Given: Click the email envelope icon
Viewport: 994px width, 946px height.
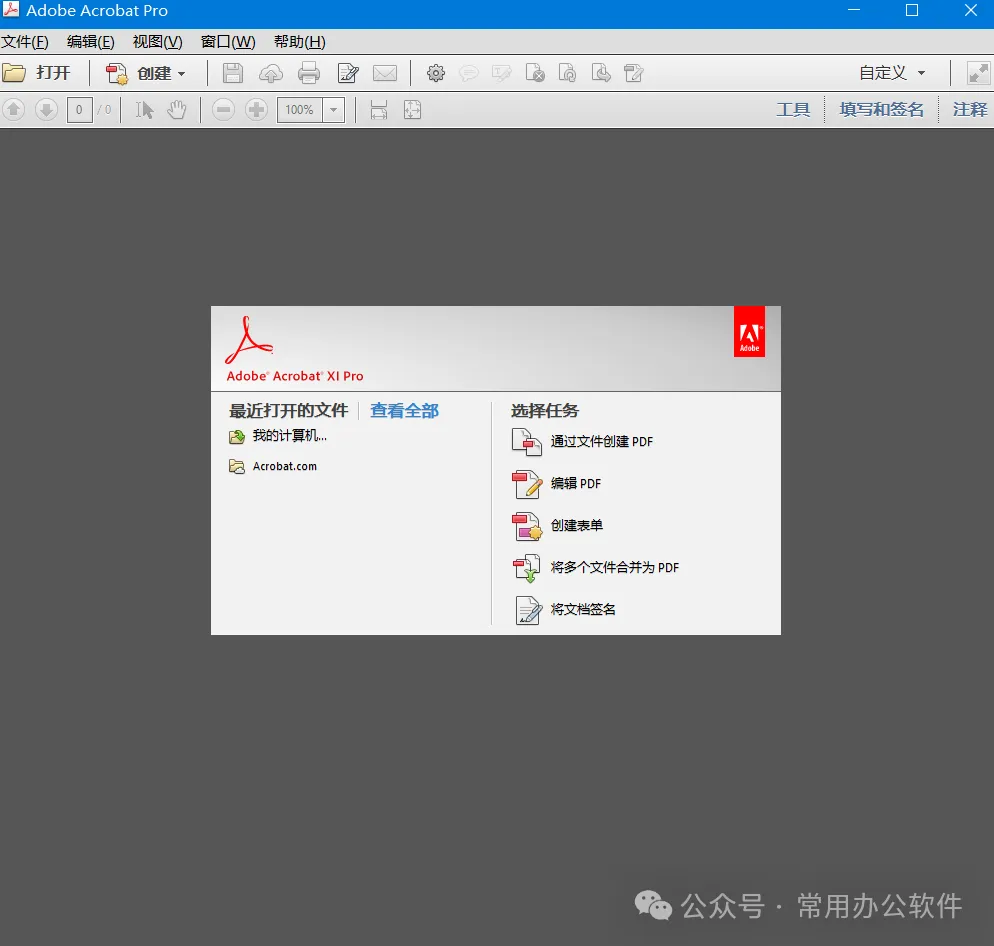Looking at the screenshot, I should coord(385,74).
